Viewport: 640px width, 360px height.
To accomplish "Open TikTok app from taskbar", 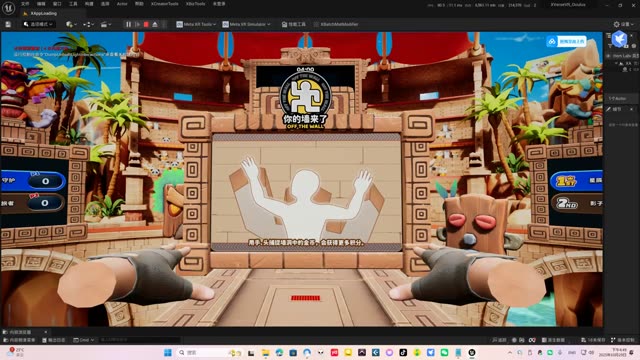I will pyautogui.click(x=403, y=353).
